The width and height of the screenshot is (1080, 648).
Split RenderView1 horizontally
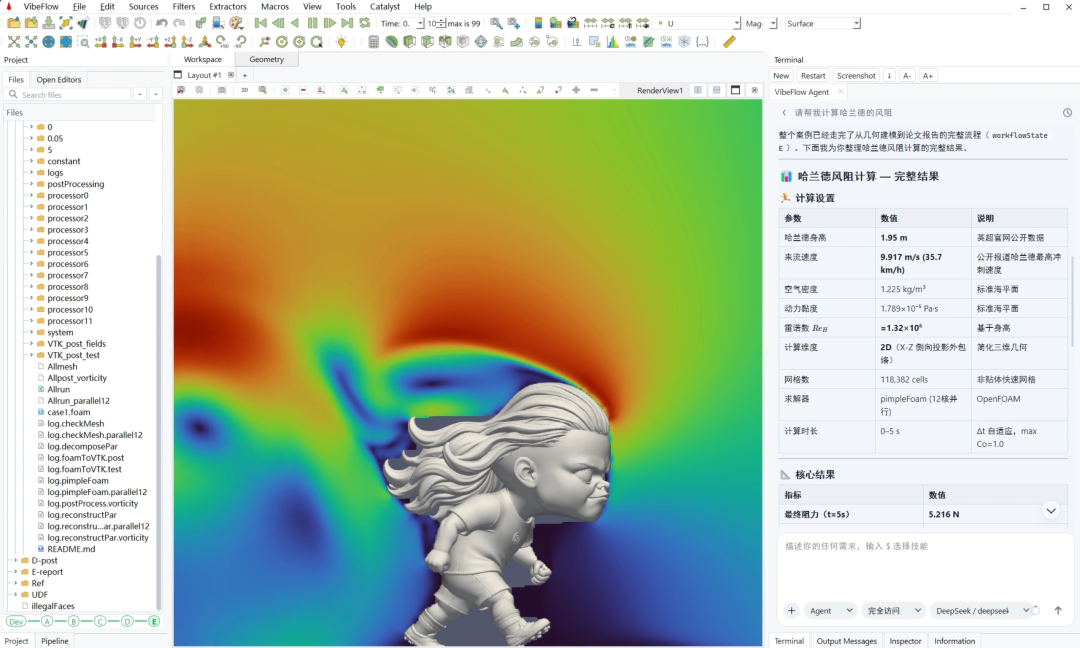click(698, 90)
